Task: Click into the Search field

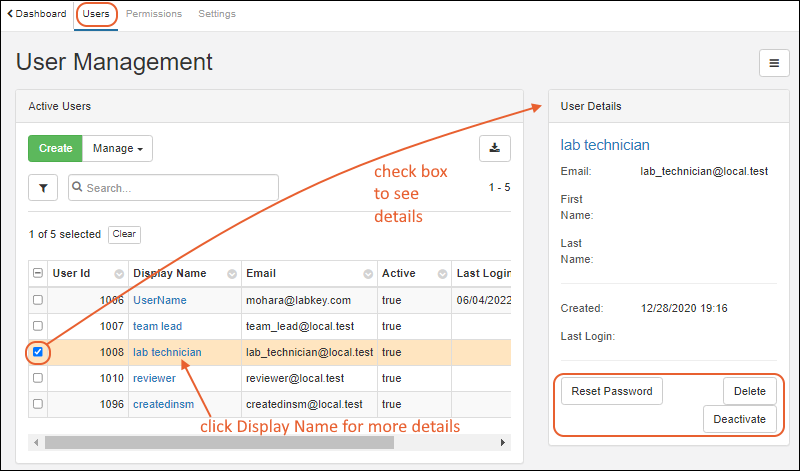Action: point(180,188)
